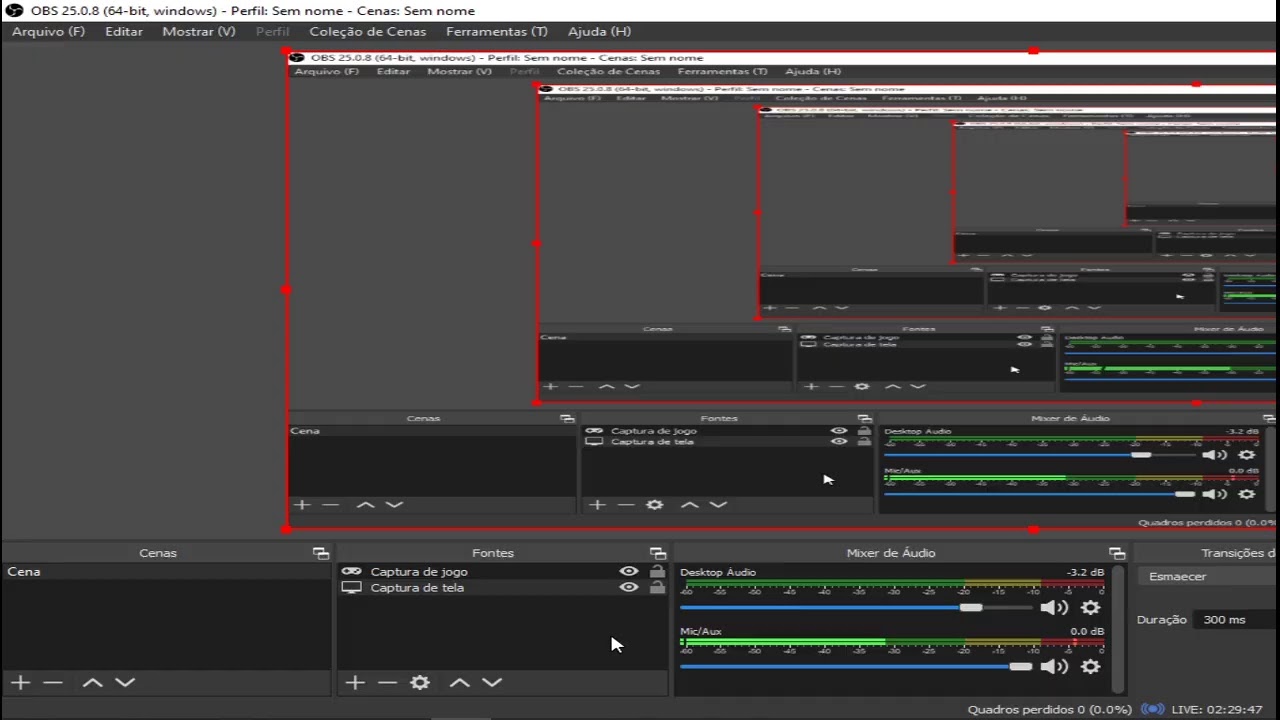Viewport: 1280px width, 720px height.
Task: Click the monitor icon of Captura de tela
Action: tap(351, 588)
